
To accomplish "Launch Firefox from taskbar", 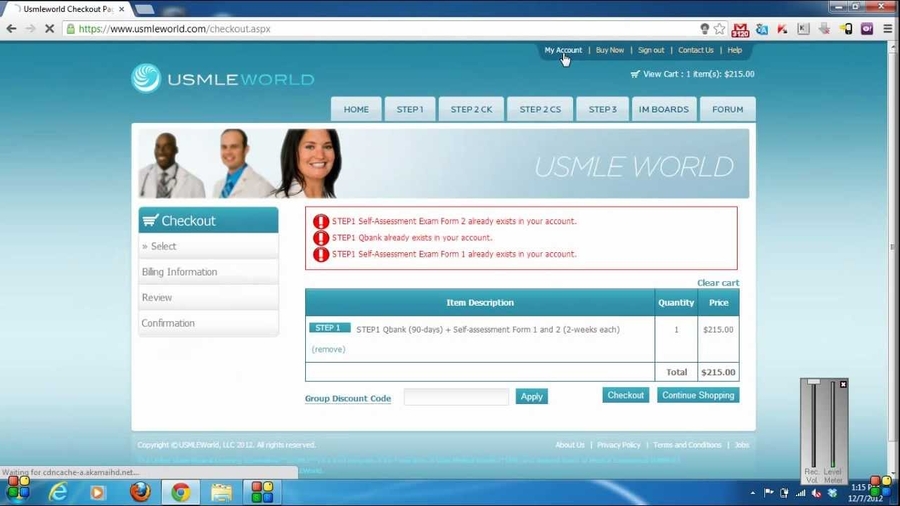I will pyautogui.click(x=139, y=492).
